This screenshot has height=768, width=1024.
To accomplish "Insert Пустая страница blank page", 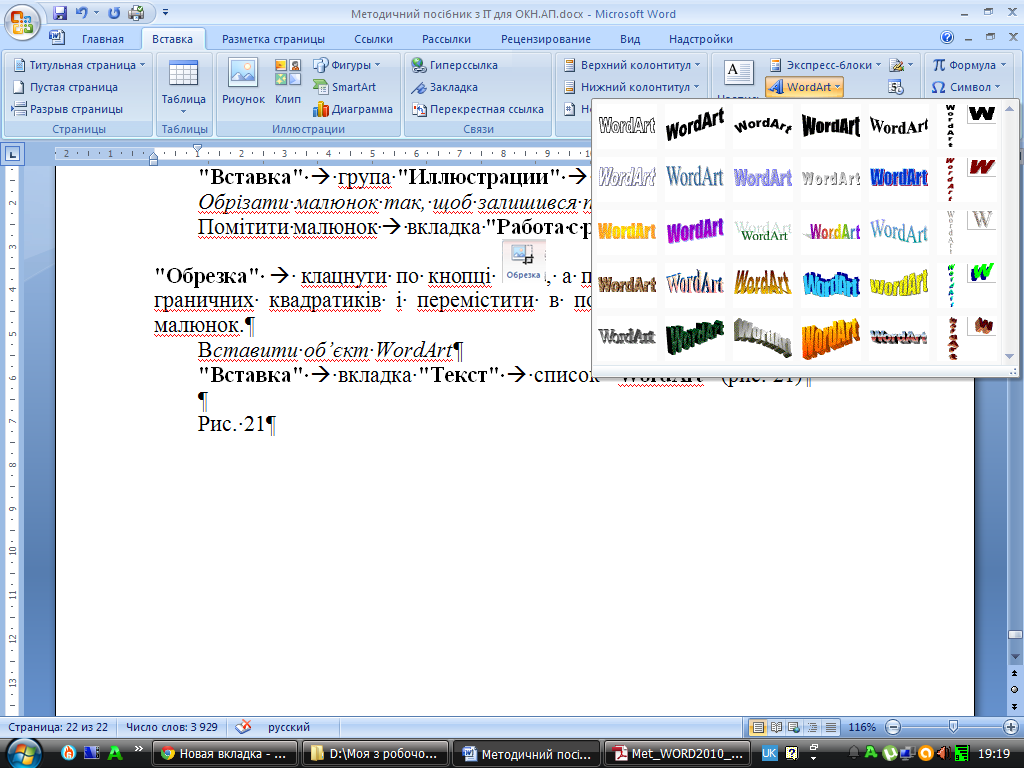I will [65, 87].
